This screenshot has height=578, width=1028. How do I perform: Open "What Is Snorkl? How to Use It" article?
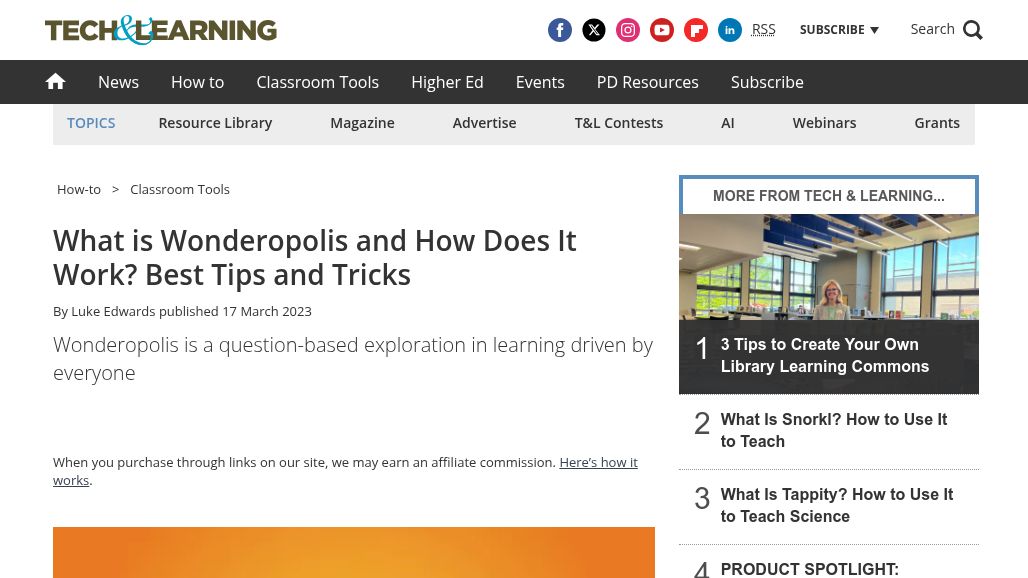(x=833, y=430)
